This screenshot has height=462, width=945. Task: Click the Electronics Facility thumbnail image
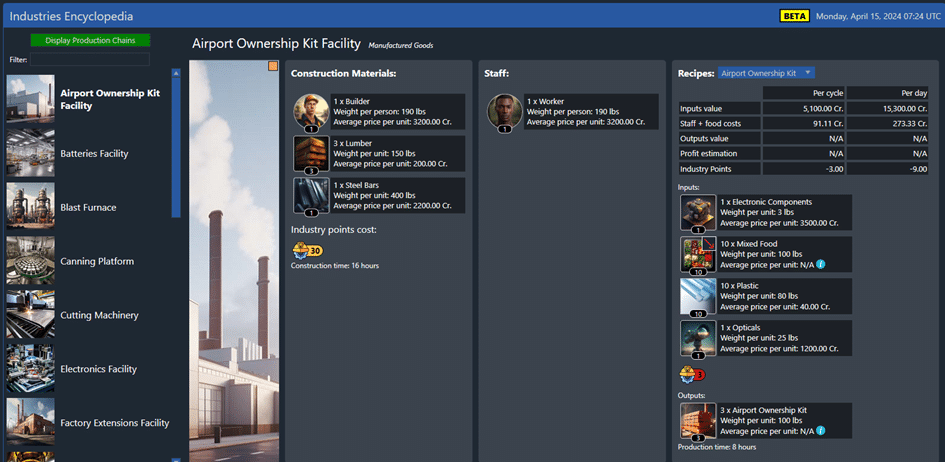[x=31, y=369]
